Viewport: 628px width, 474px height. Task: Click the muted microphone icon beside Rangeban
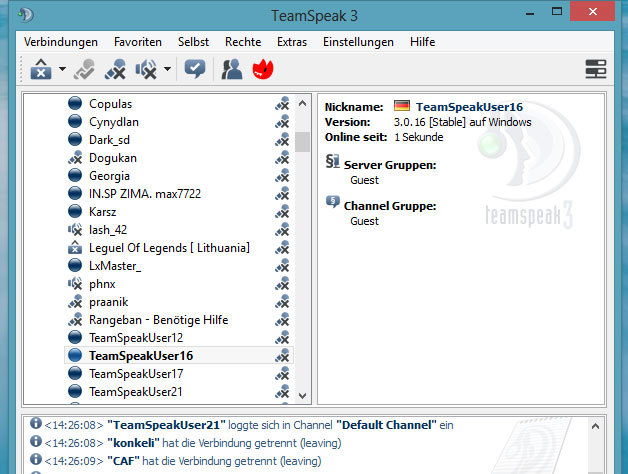75,320
